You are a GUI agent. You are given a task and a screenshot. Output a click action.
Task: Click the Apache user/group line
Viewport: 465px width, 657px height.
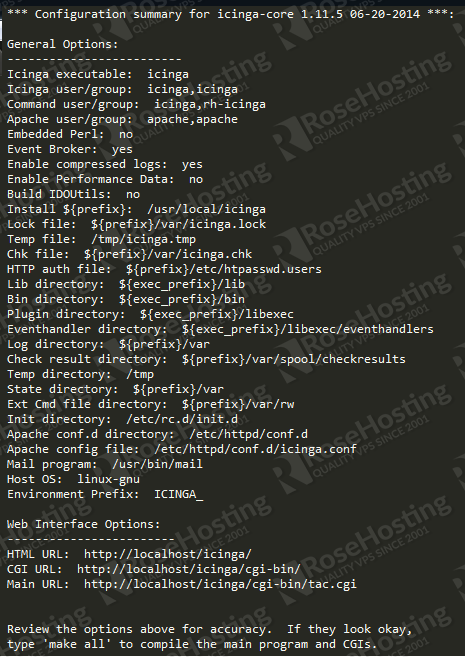[x=122, y=119]
